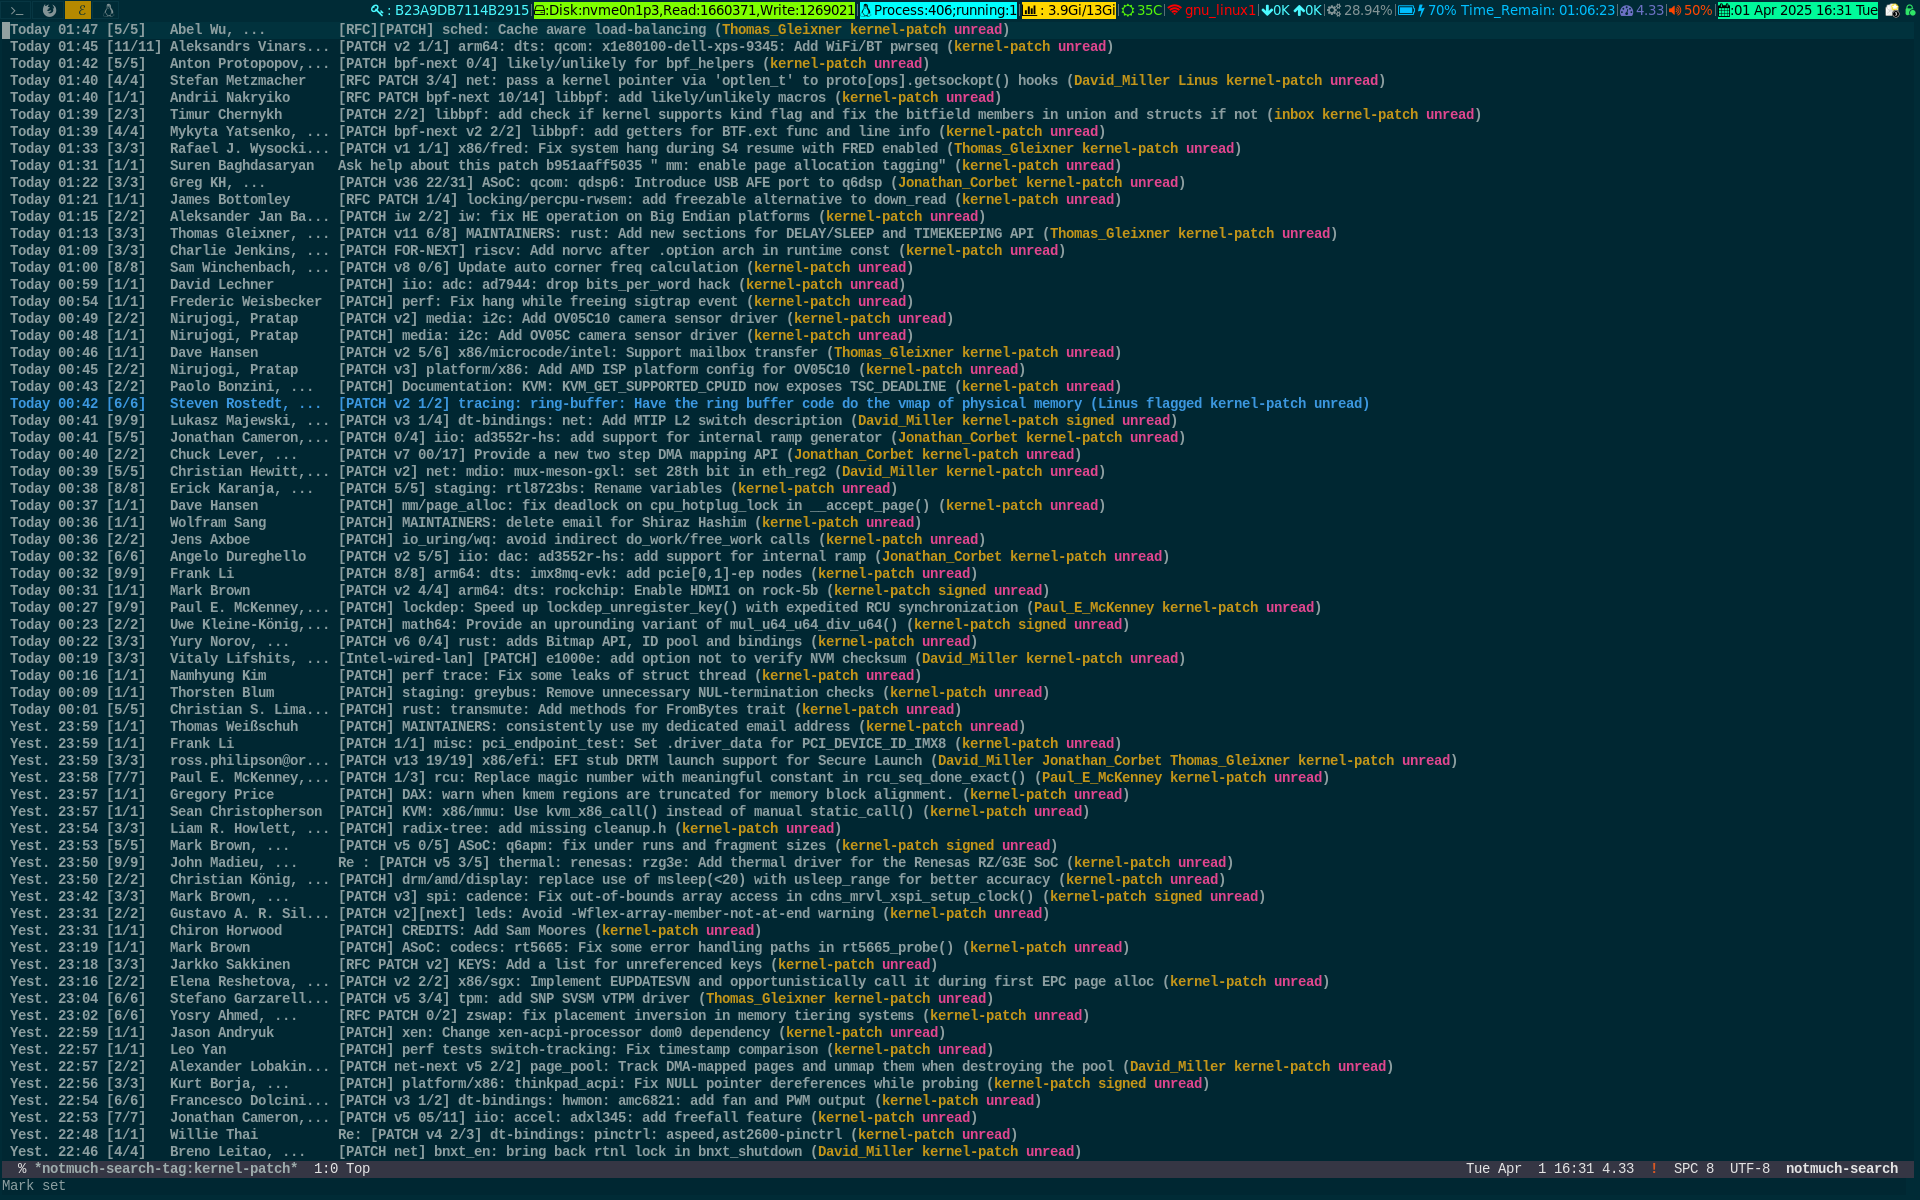Click the SPC 8 indentation indicator
Image resolution: width=1920 pixels, height=1200 pixels.
pos(1693,1168)
